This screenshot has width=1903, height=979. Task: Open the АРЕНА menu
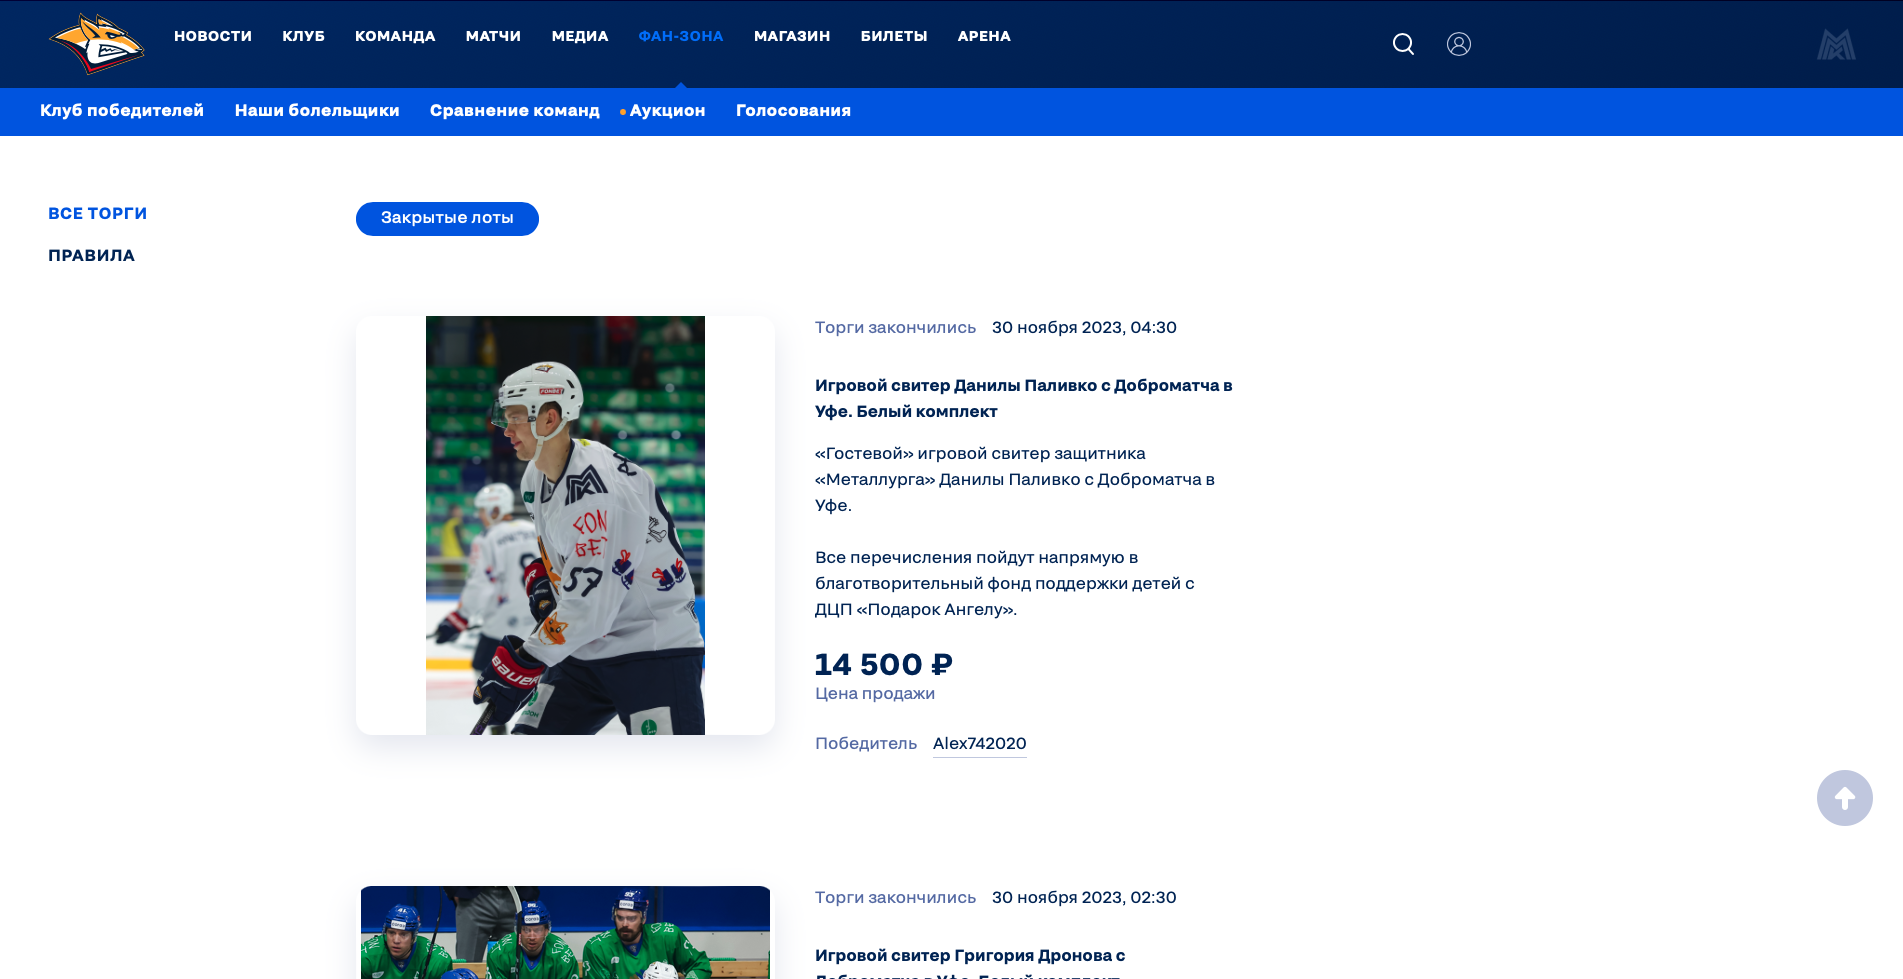984,36
